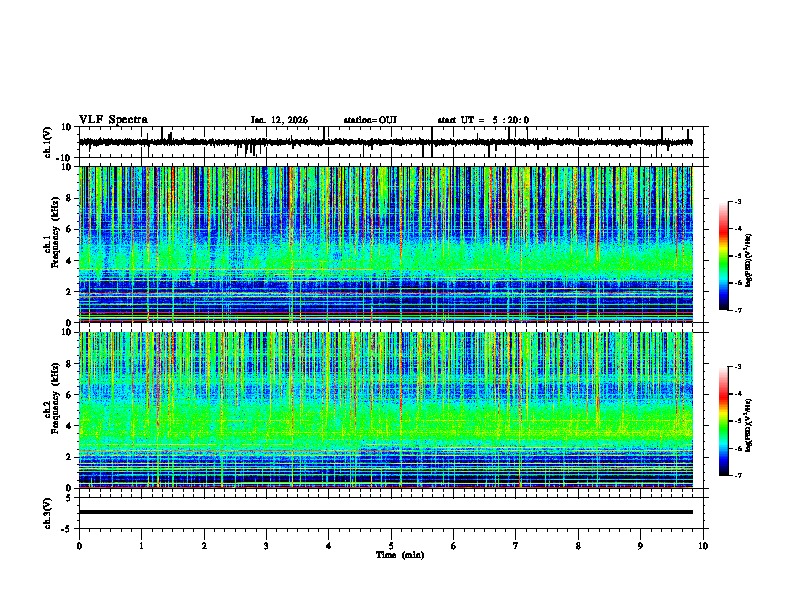Click time axis tick label 1

pos(142,546)
